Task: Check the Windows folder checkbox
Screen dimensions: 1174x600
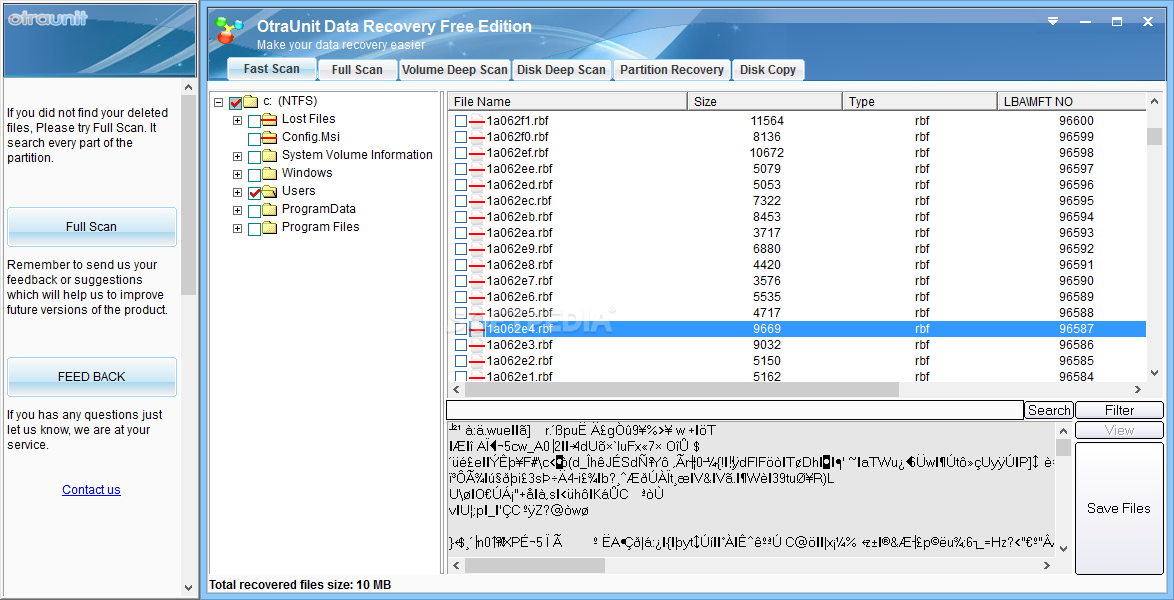Action: click(x=255, y=174)
